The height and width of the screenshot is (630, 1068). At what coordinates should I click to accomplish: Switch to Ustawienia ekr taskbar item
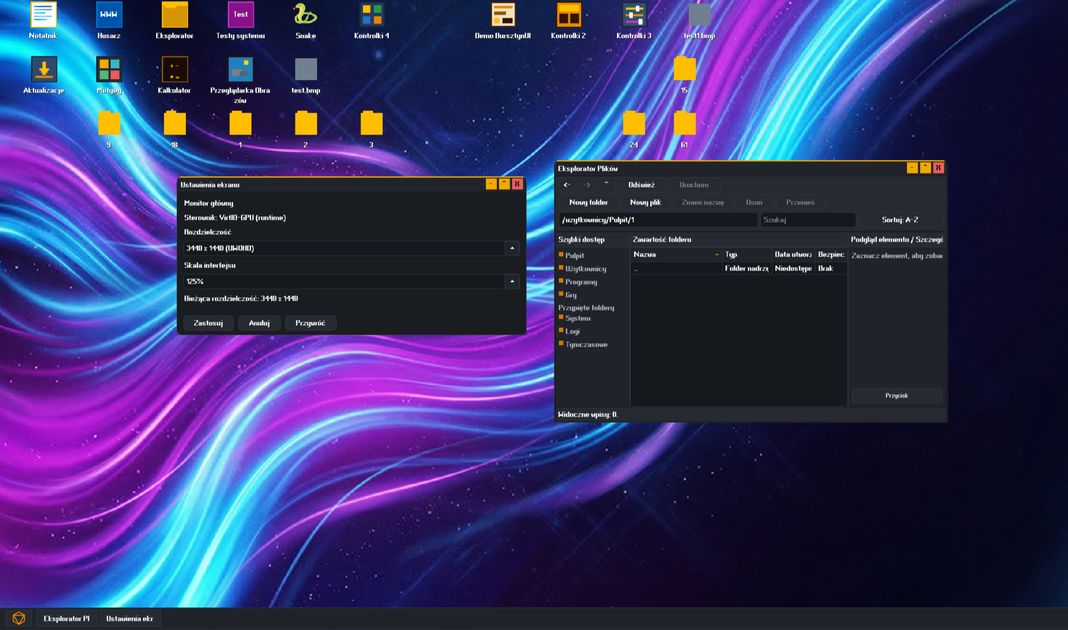pos(129,618)
